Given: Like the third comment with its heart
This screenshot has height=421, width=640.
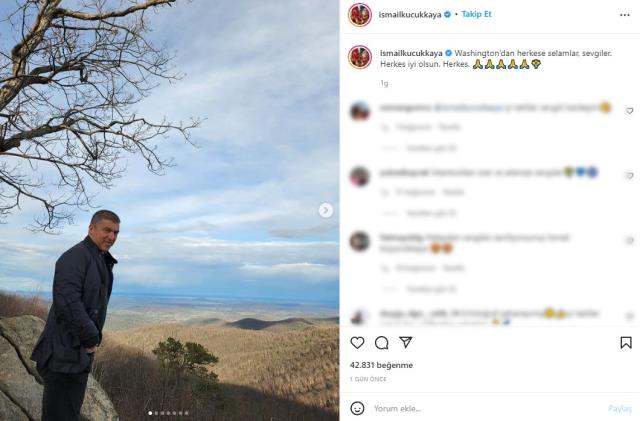Looking at the screenshot, I should pos(629,240).
